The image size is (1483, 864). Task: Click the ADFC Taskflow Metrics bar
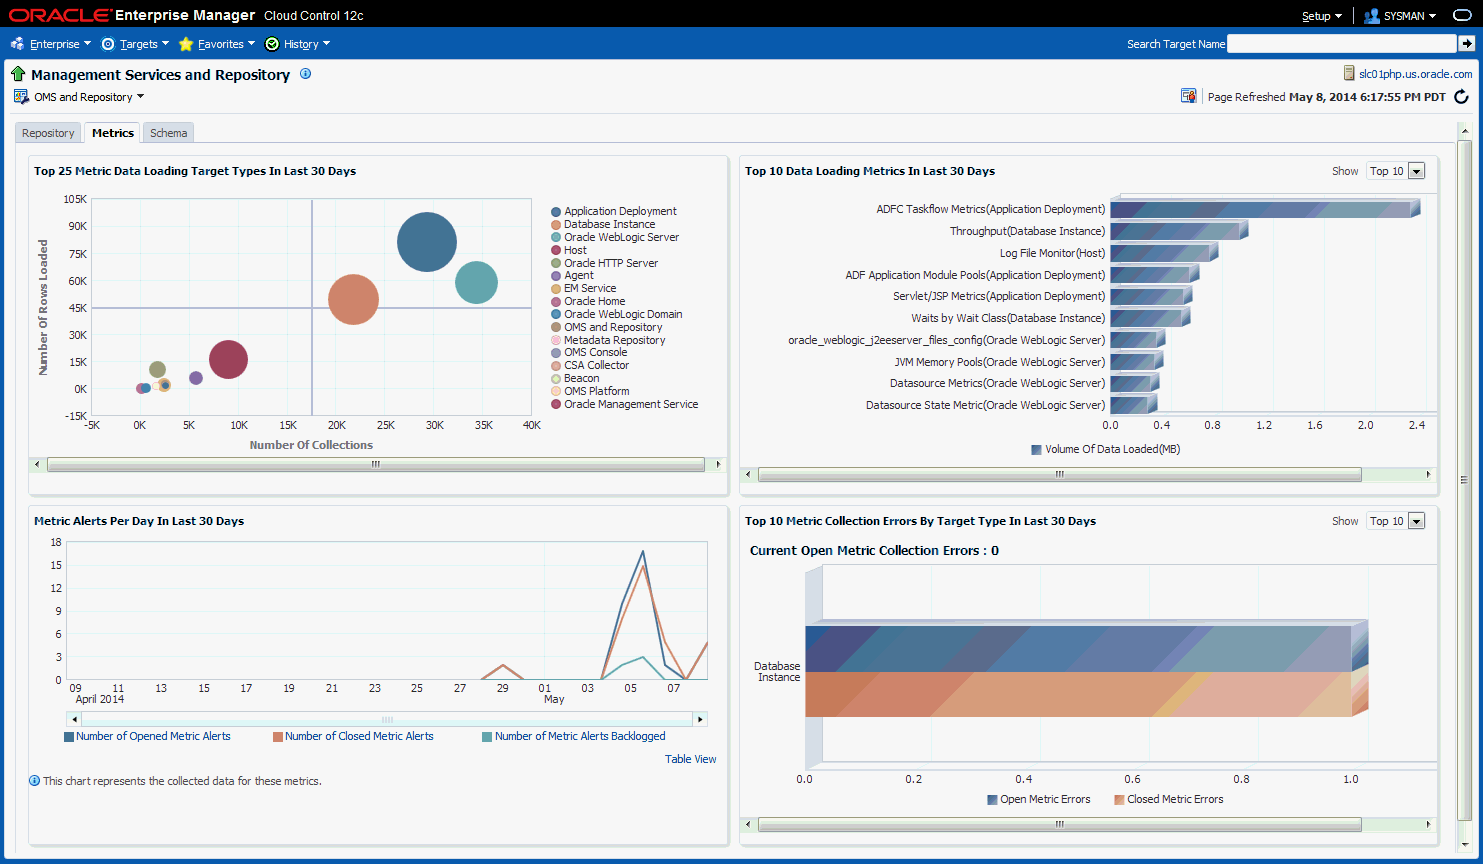click(x=1265, y=209)
